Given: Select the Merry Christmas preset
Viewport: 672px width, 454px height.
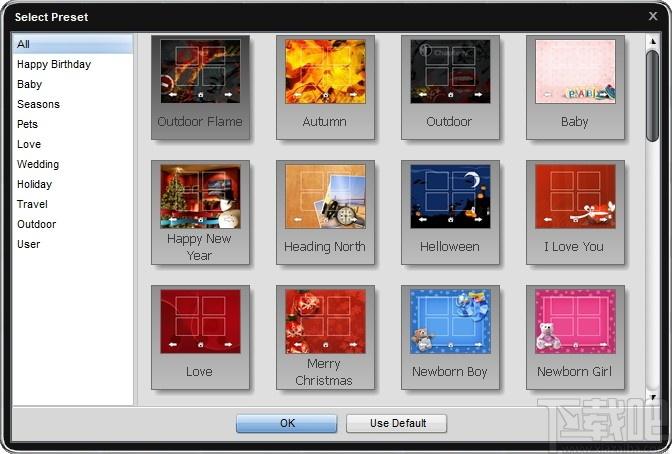Looking at the screenshot, I should 325,337.
